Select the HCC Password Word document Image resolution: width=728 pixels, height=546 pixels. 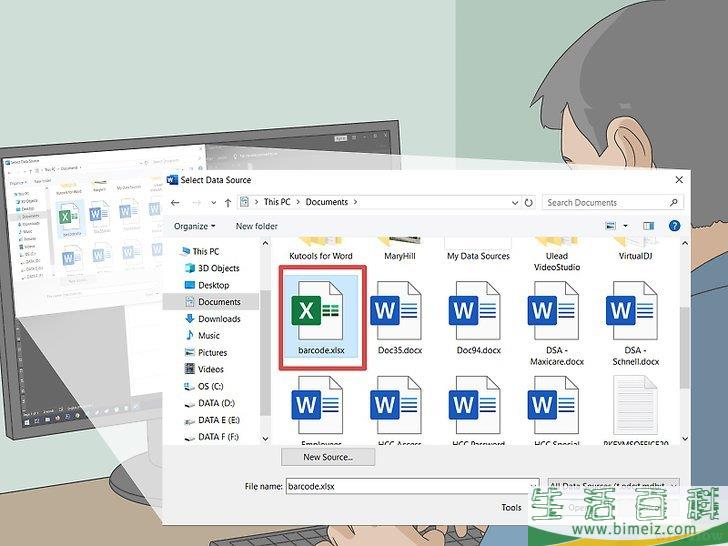coord(478,411)
